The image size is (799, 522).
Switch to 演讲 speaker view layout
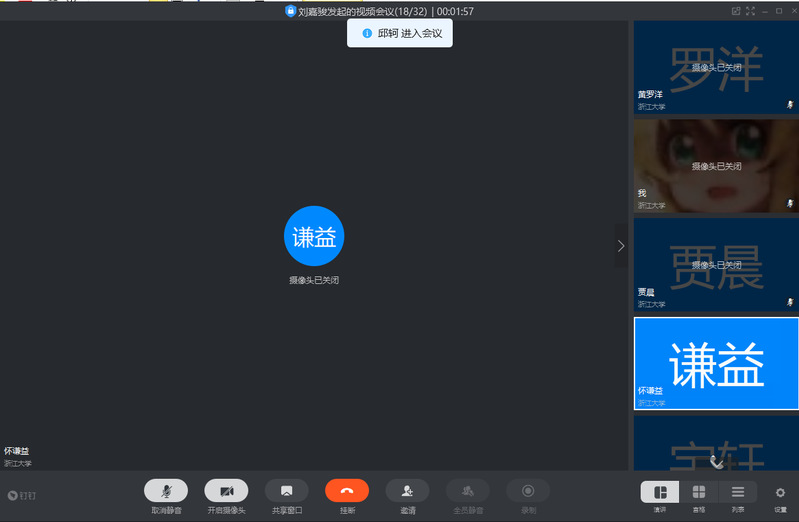click(x=660, y=492)
